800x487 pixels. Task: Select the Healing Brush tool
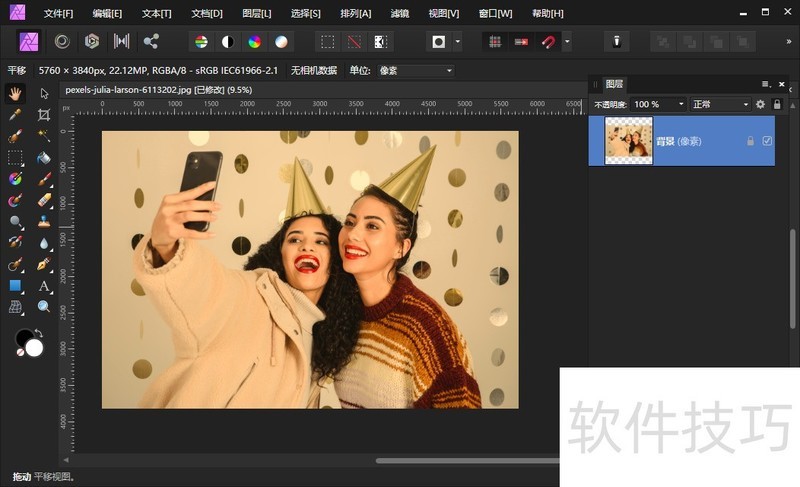(15, 264)
